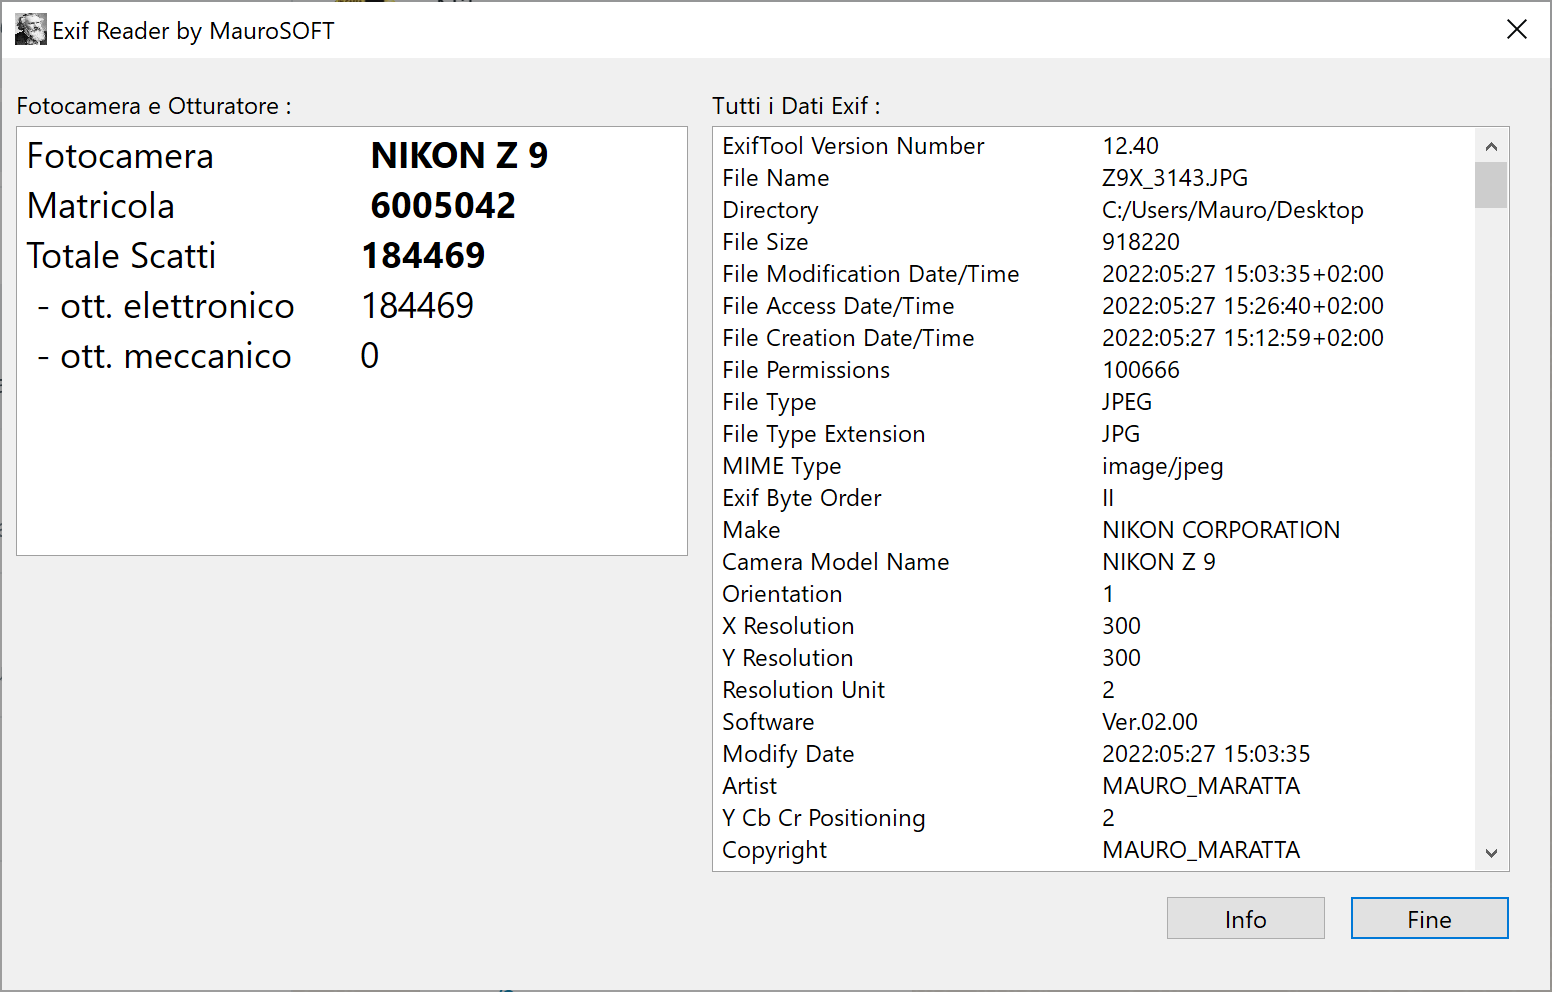
Task: Select the Software row
Action: coord(1094,722)
